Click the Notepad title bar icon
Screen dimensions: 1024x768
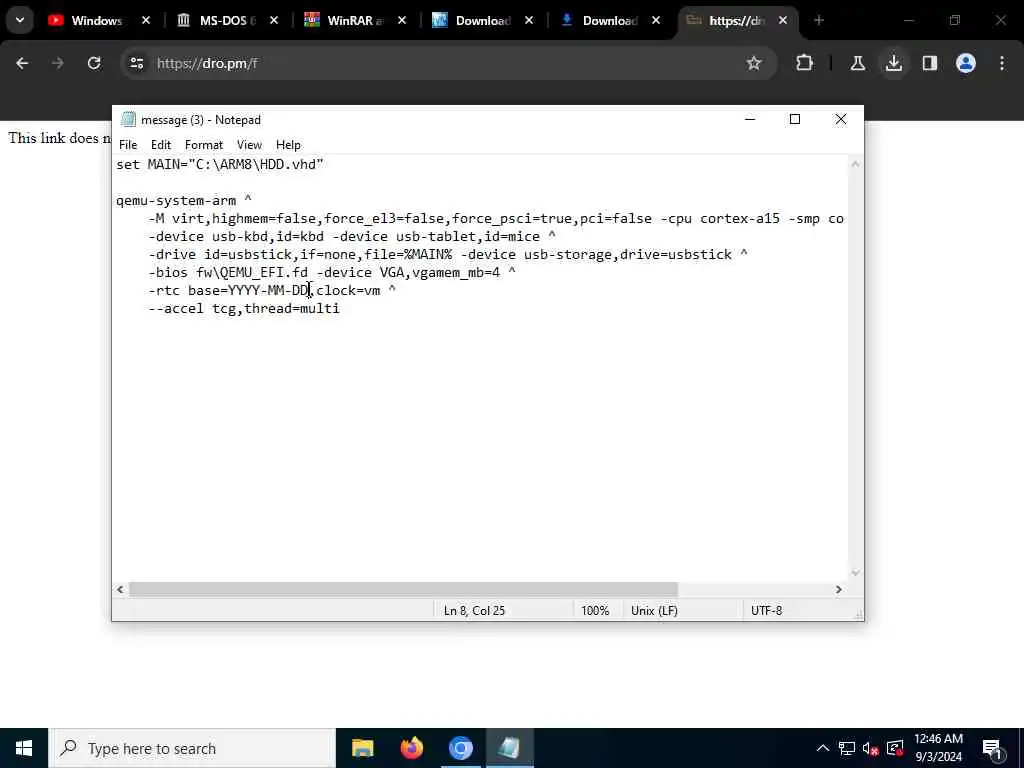pos(128,120)
